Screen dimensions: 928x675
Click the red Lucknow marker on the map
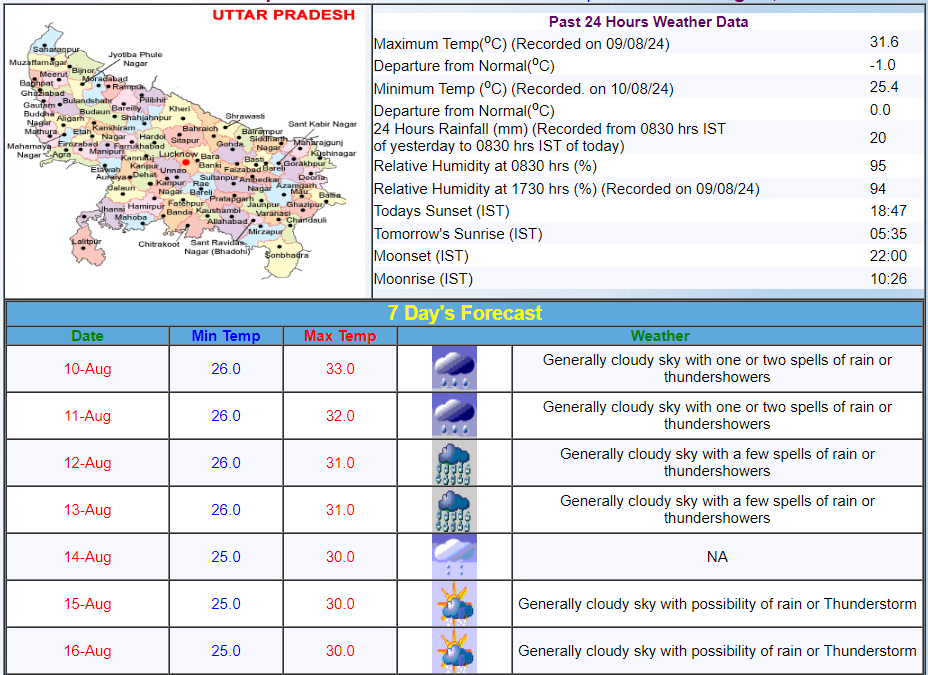pos(186,162)
